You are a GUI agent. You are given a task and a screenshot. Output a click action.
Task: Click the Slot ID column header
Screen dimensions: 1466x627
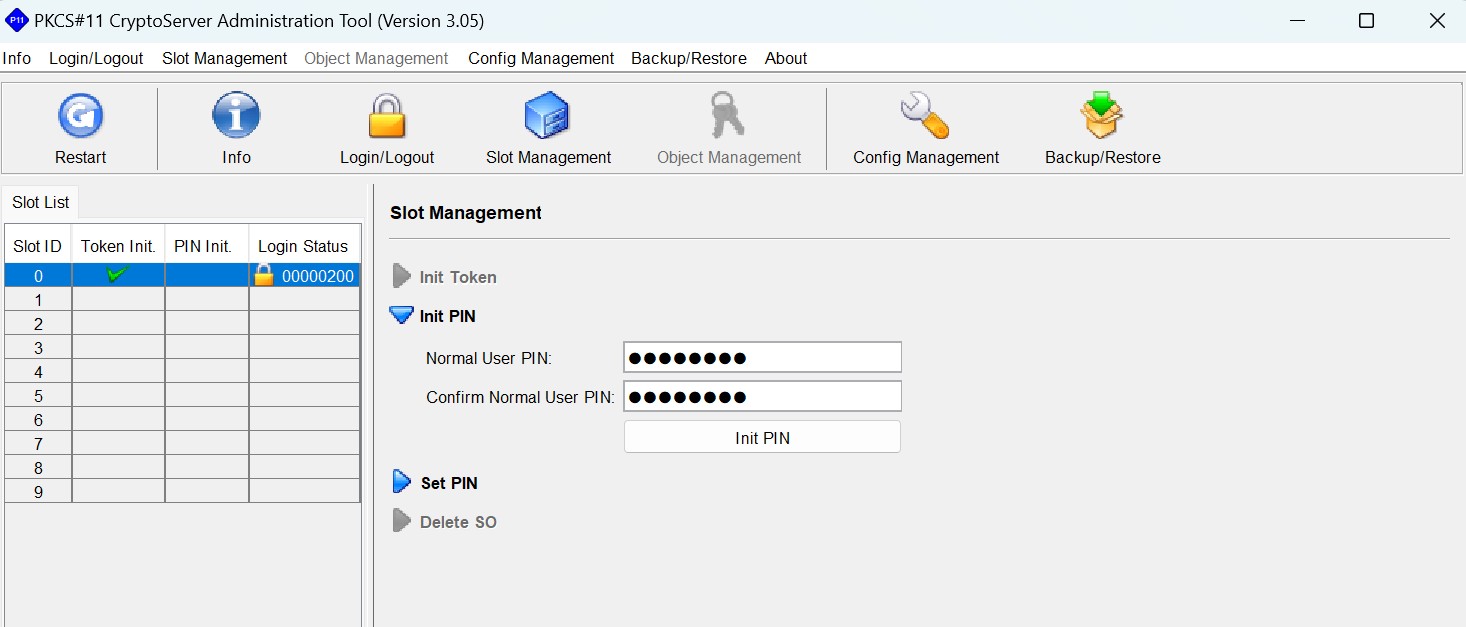38,246
